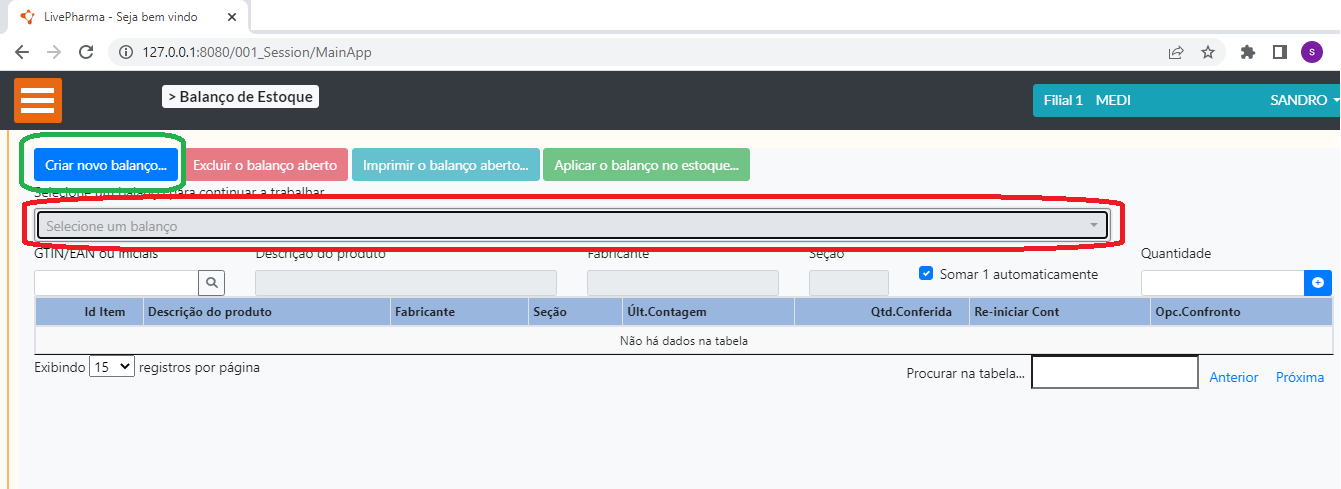Click the browser share page icon

coord(1176,52)
